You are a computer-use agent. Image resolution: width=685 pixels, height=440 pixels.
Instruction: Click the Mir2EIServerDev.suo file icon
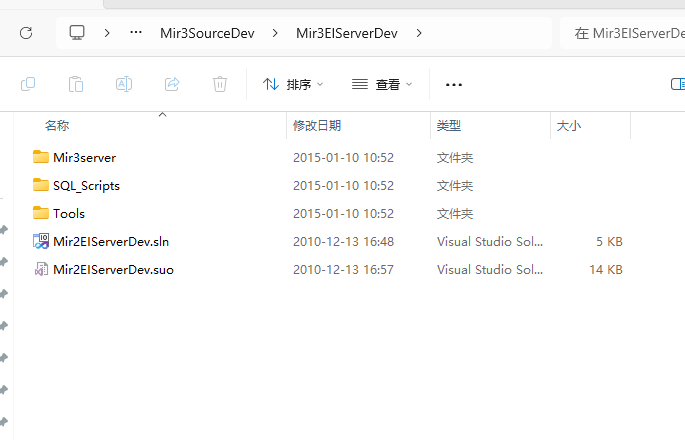[x=41, y=269]
